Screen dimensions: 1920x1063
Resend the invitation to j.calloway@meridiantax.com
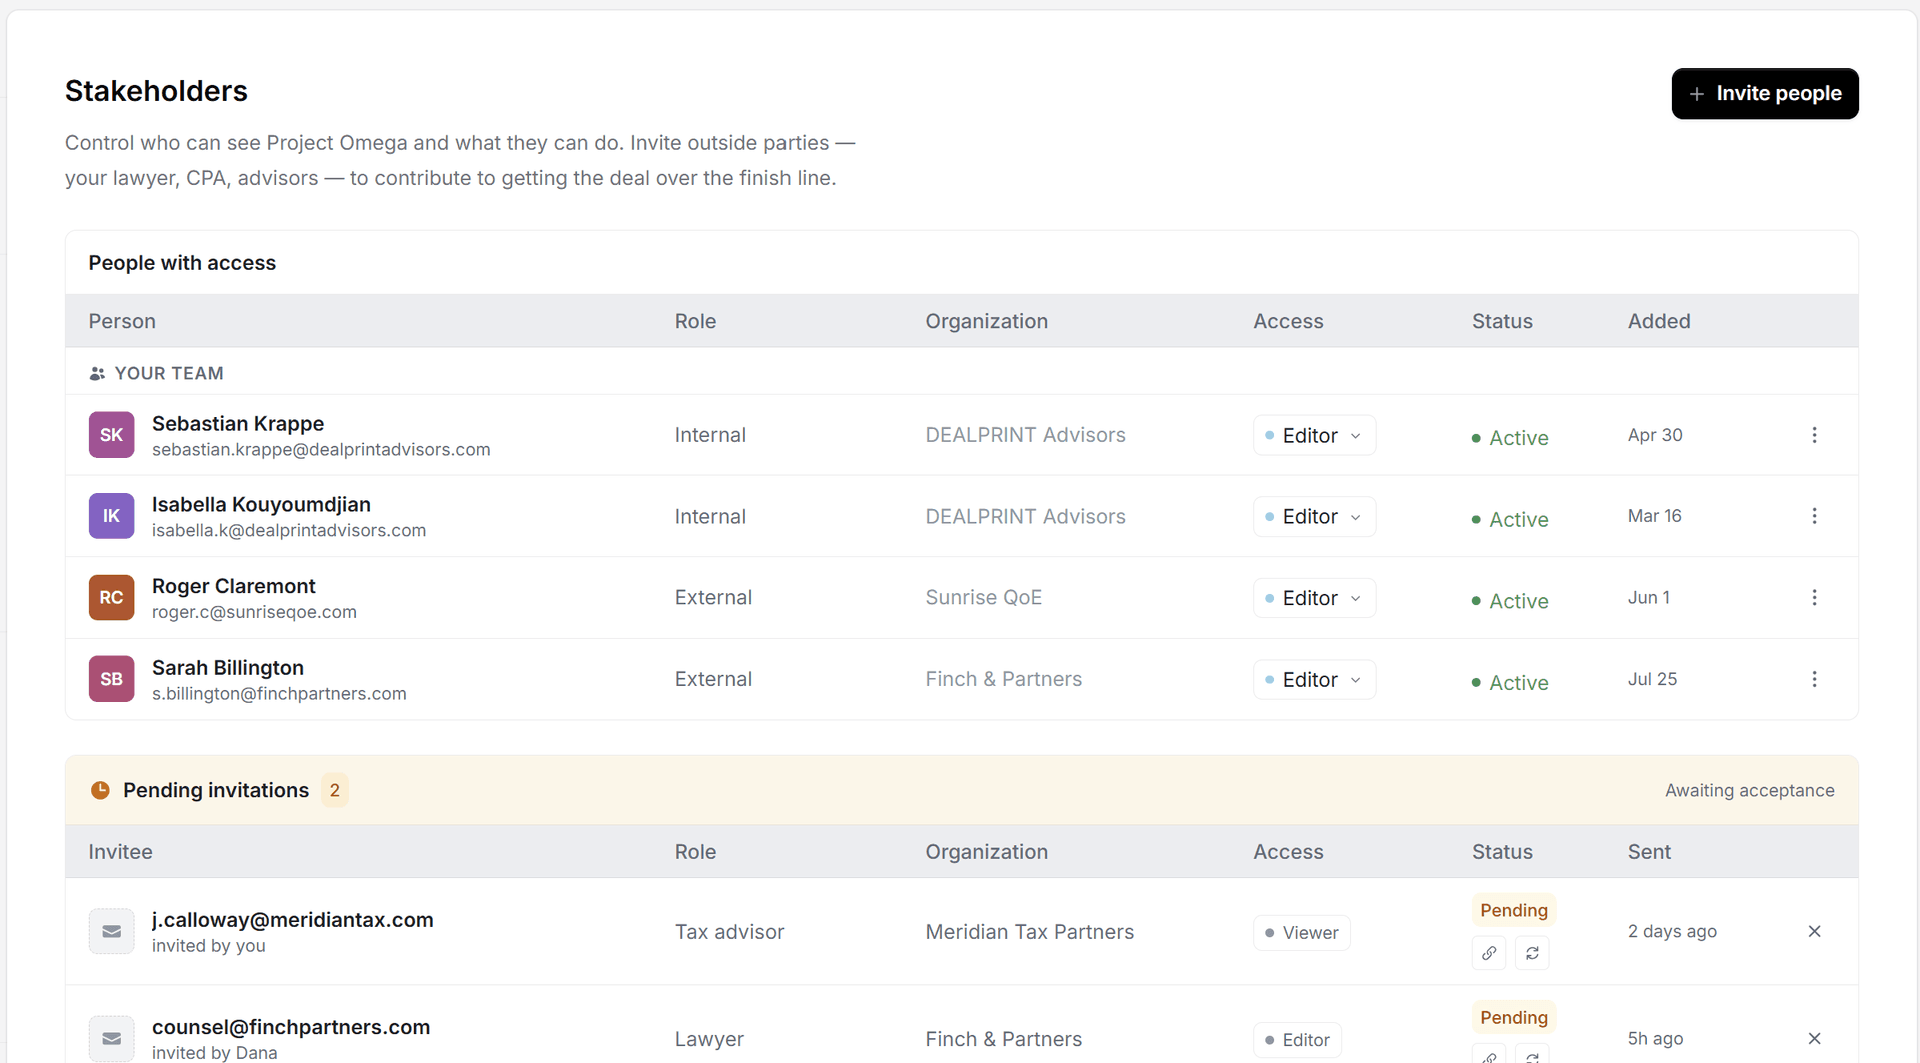[x=1532, y=953]
